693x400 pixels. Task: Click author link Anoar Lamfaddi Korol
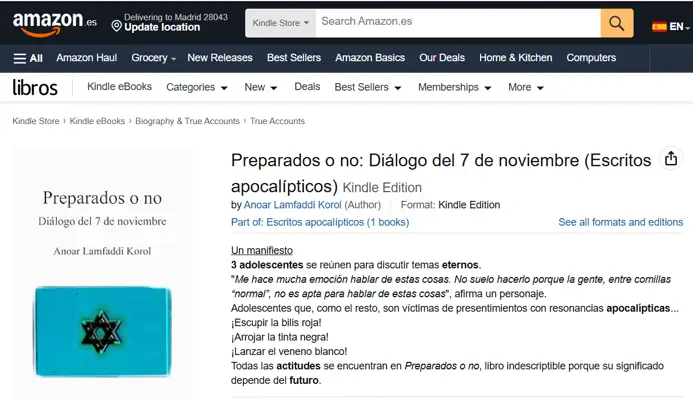(x=292, y=205)
